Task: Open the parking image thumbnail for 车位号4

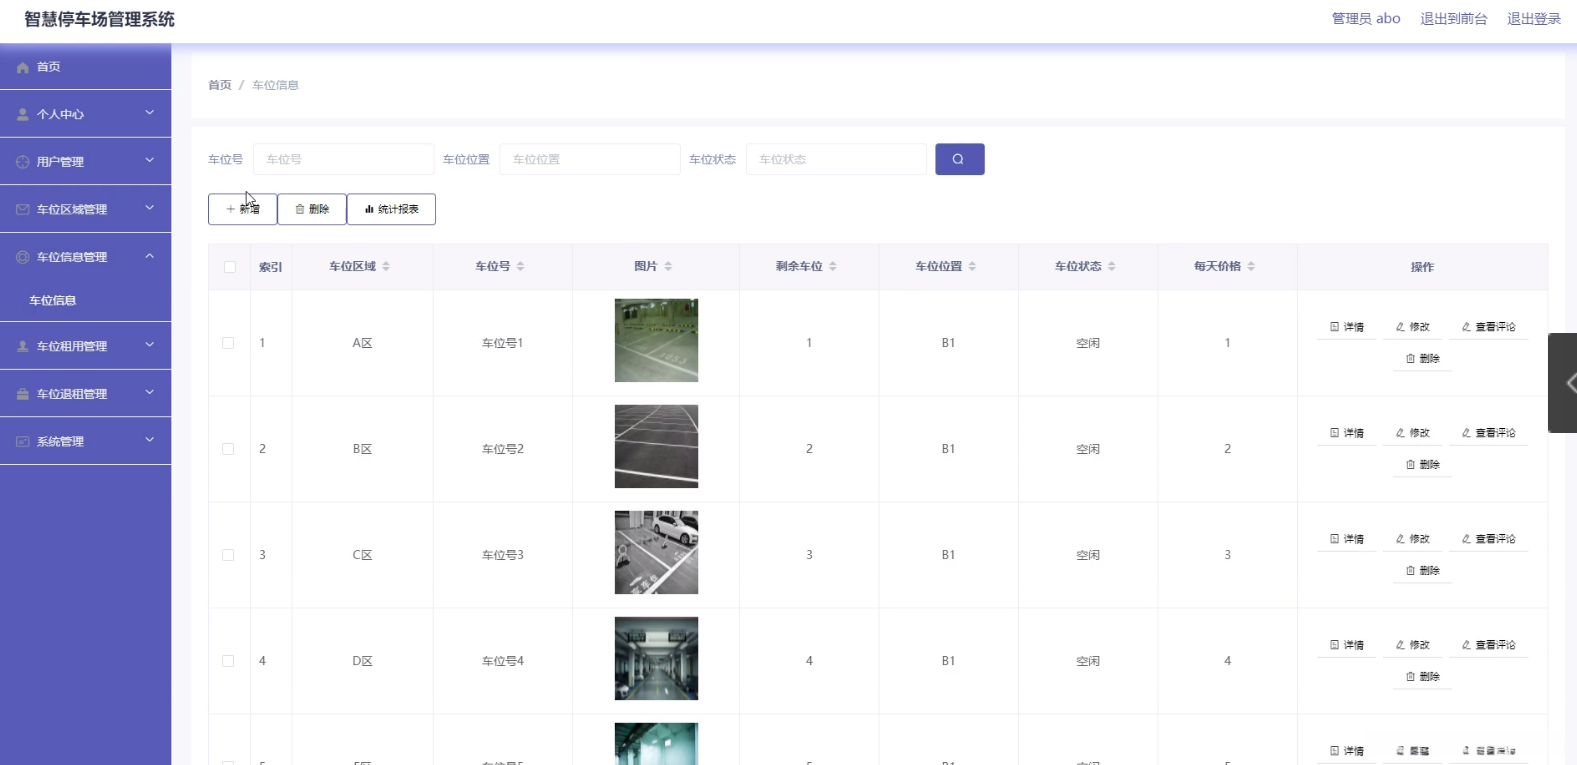Action: pos(656,658)
